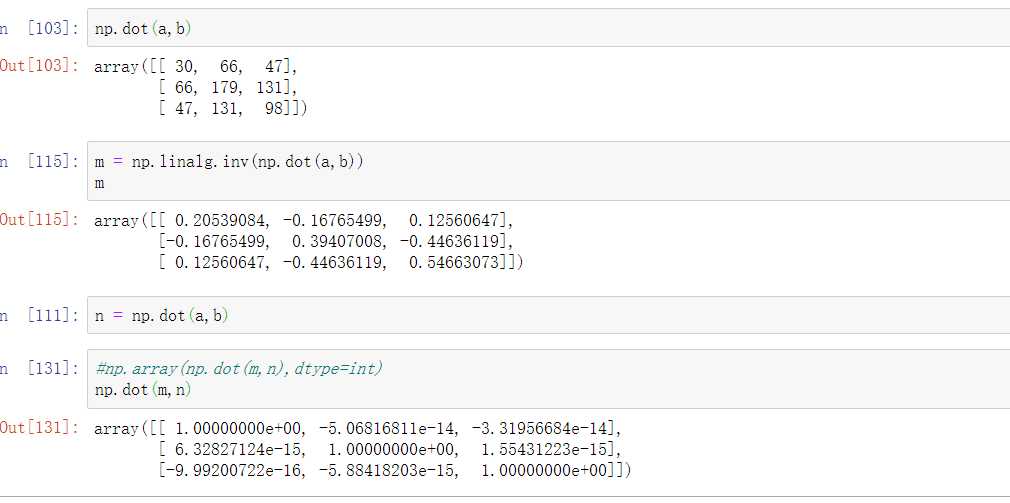Viewport: 1010px width, 503px height.
Task: Place cursor on the np.dot(m,n) line
Action: pyautogui.click(x=142, y=389)
